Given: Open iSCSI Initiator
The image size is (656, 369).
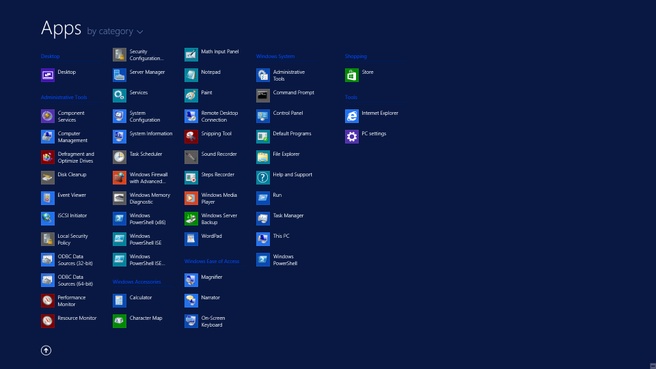Looking at the screenshot, I should click(x=64, y=219).
